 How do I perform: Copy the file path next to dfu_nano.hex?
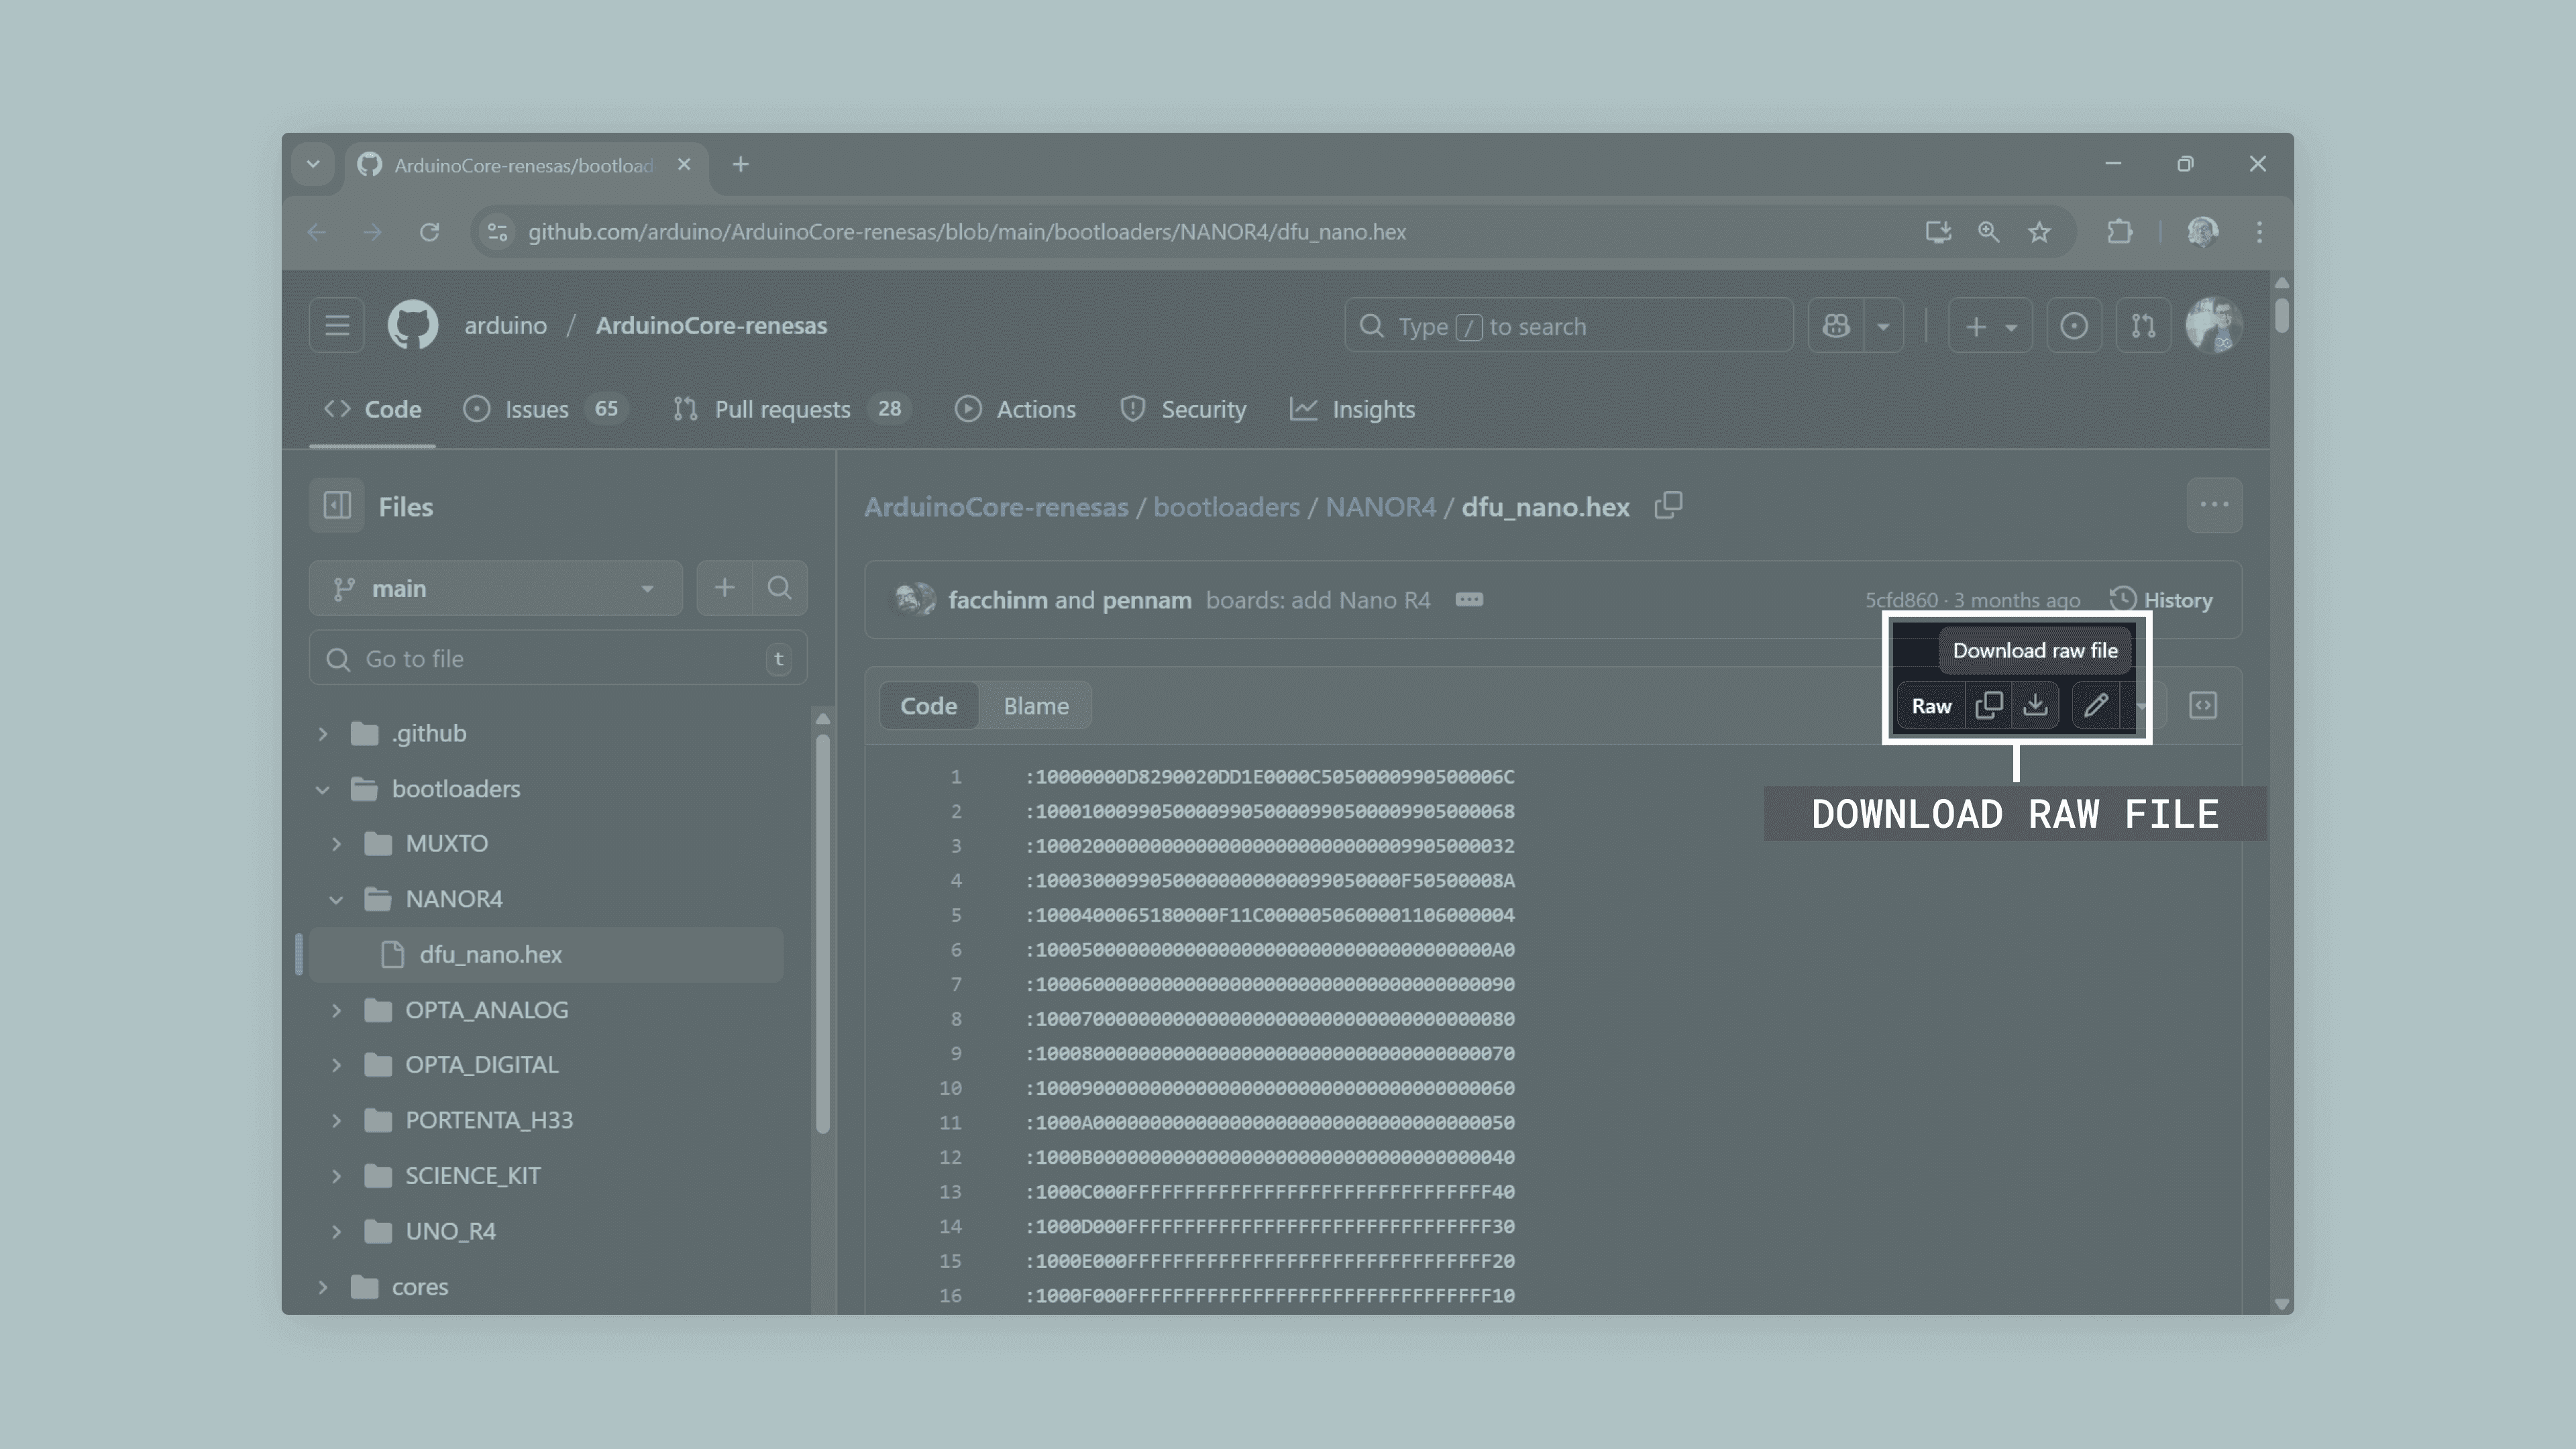[1668, 506]
